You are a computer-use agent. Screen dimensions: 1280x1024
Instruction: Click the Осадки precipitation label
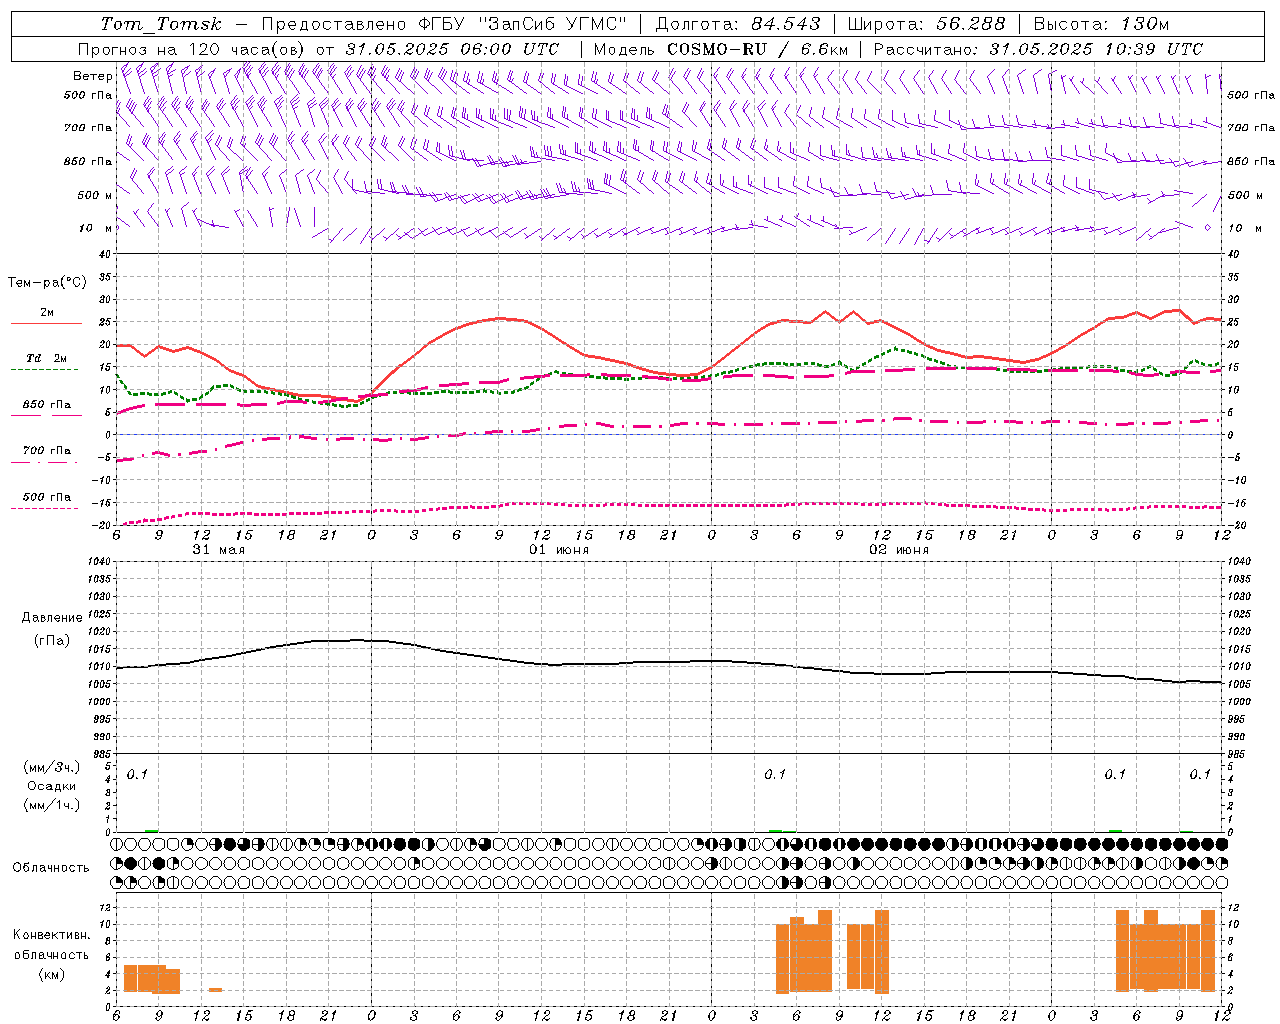[x=52, y=786]
